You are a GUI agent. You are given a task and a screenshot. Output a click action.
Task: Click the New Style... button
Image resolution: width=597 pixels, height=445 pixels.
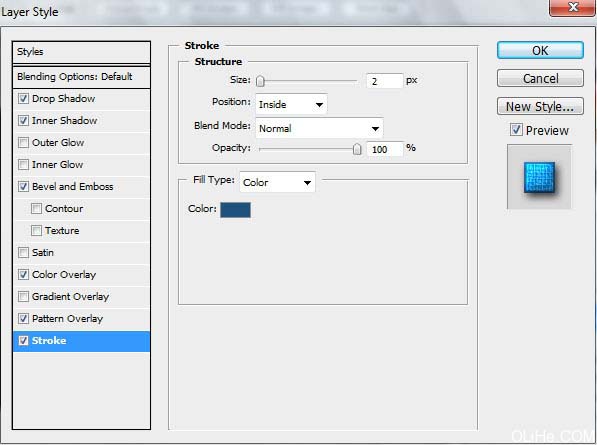pos(540,107)
